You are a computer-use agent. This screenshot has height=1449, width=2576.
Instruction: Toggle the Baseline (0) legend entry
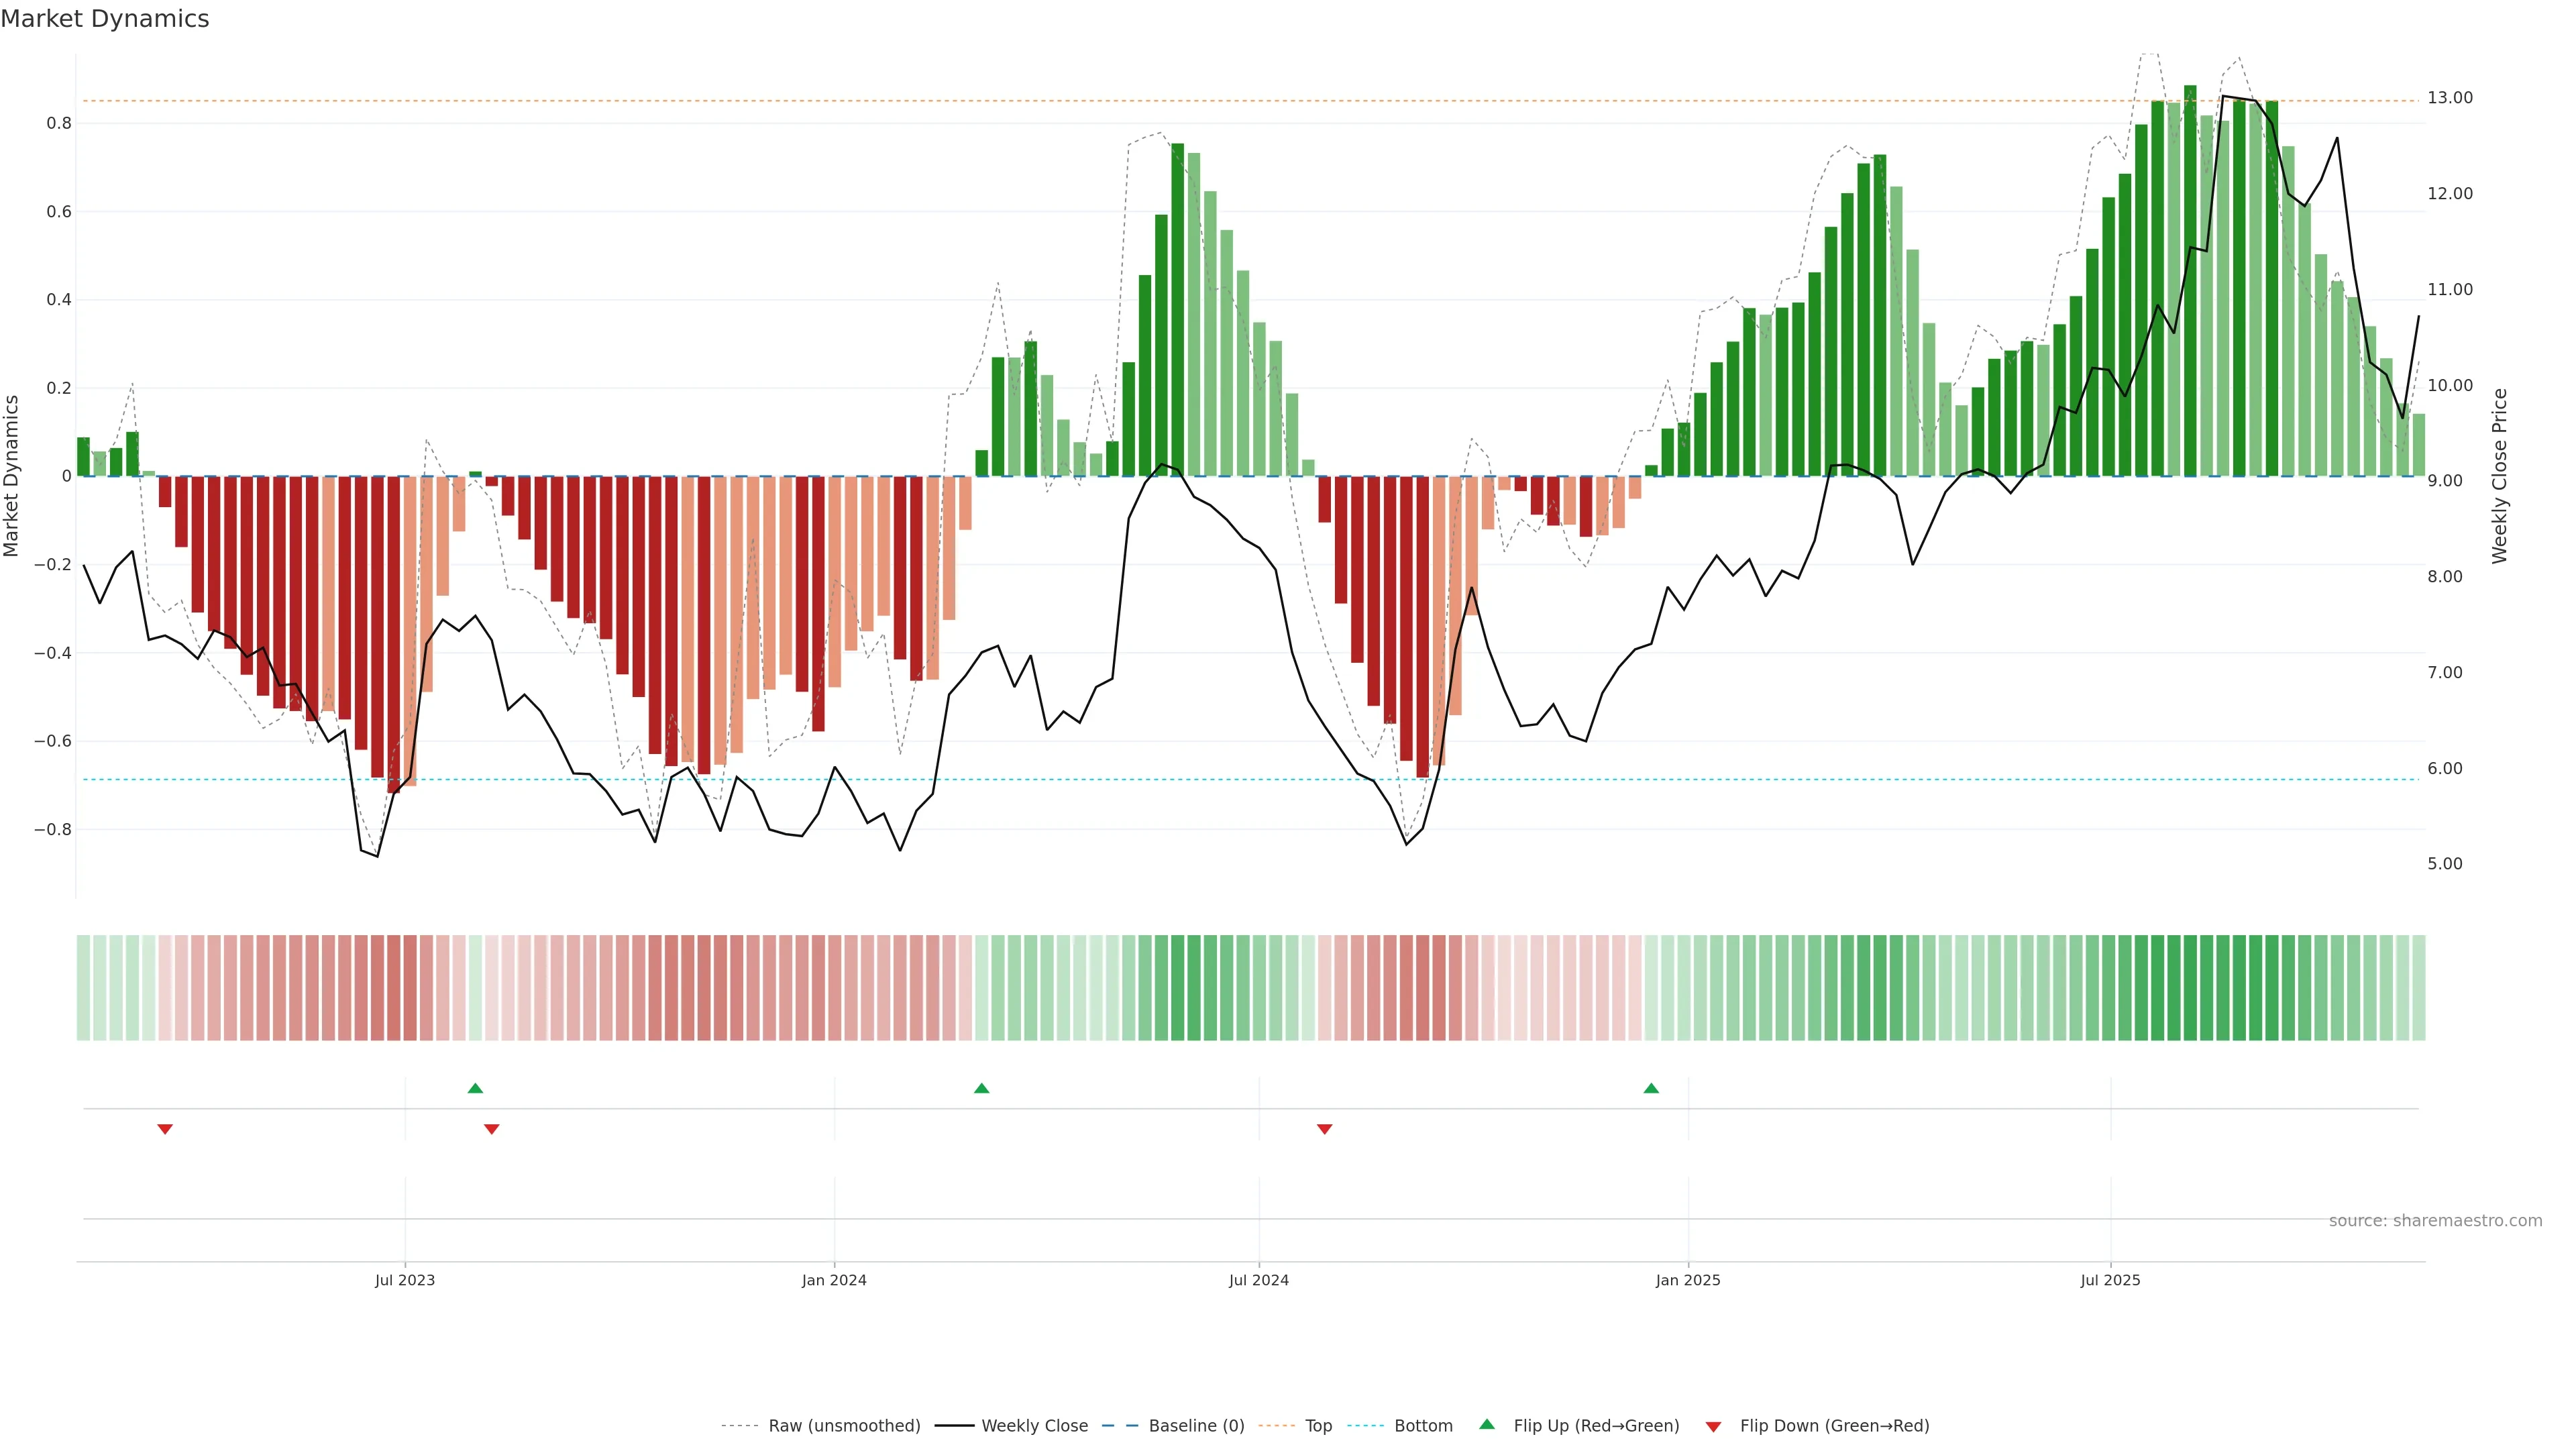(1196, 1426)
